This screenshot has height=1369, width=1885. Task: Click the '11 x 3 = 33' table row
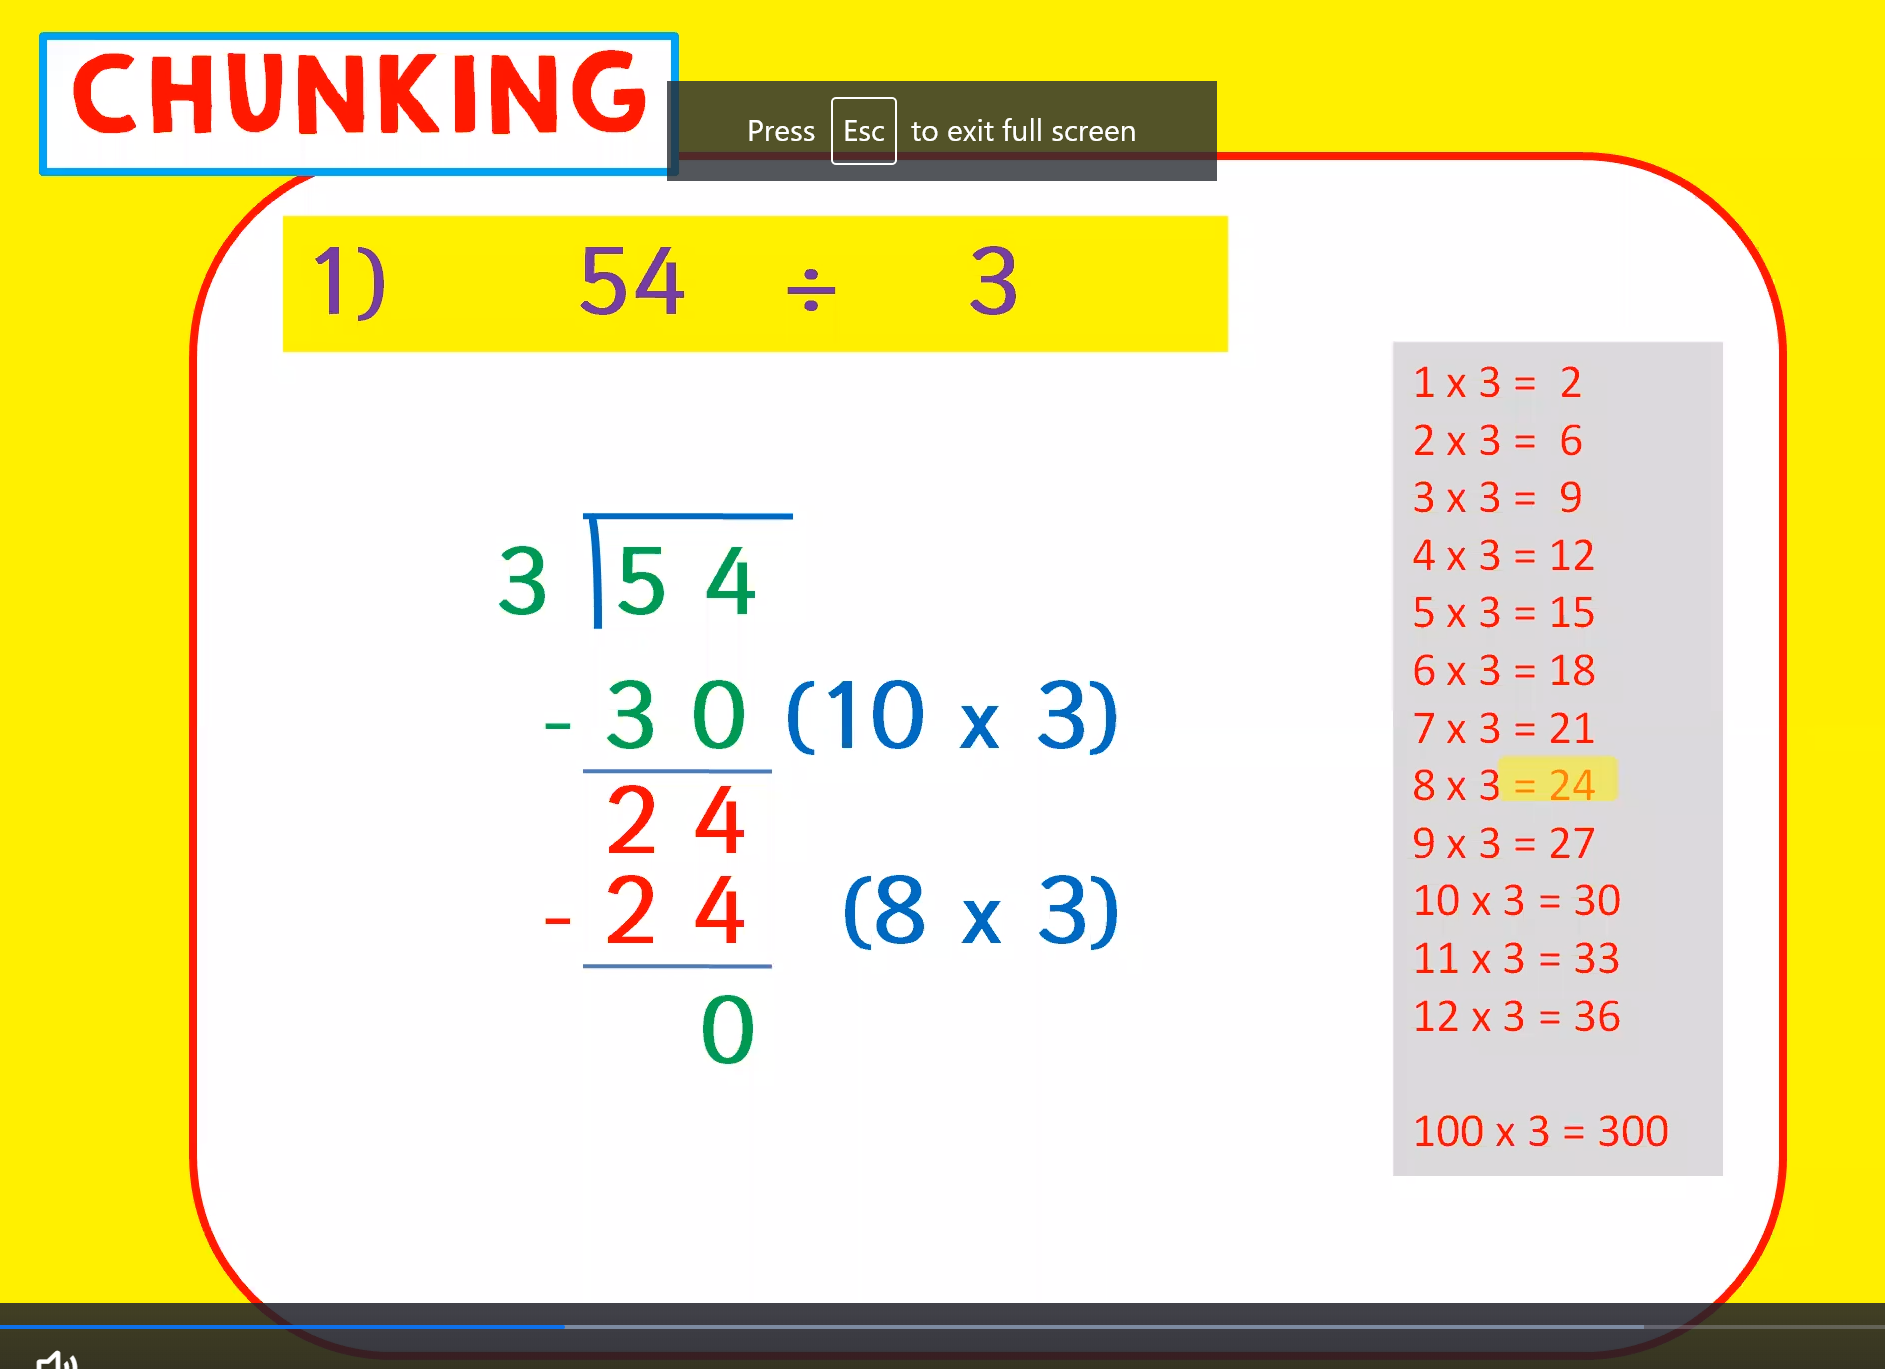[x=1516, y=959]
